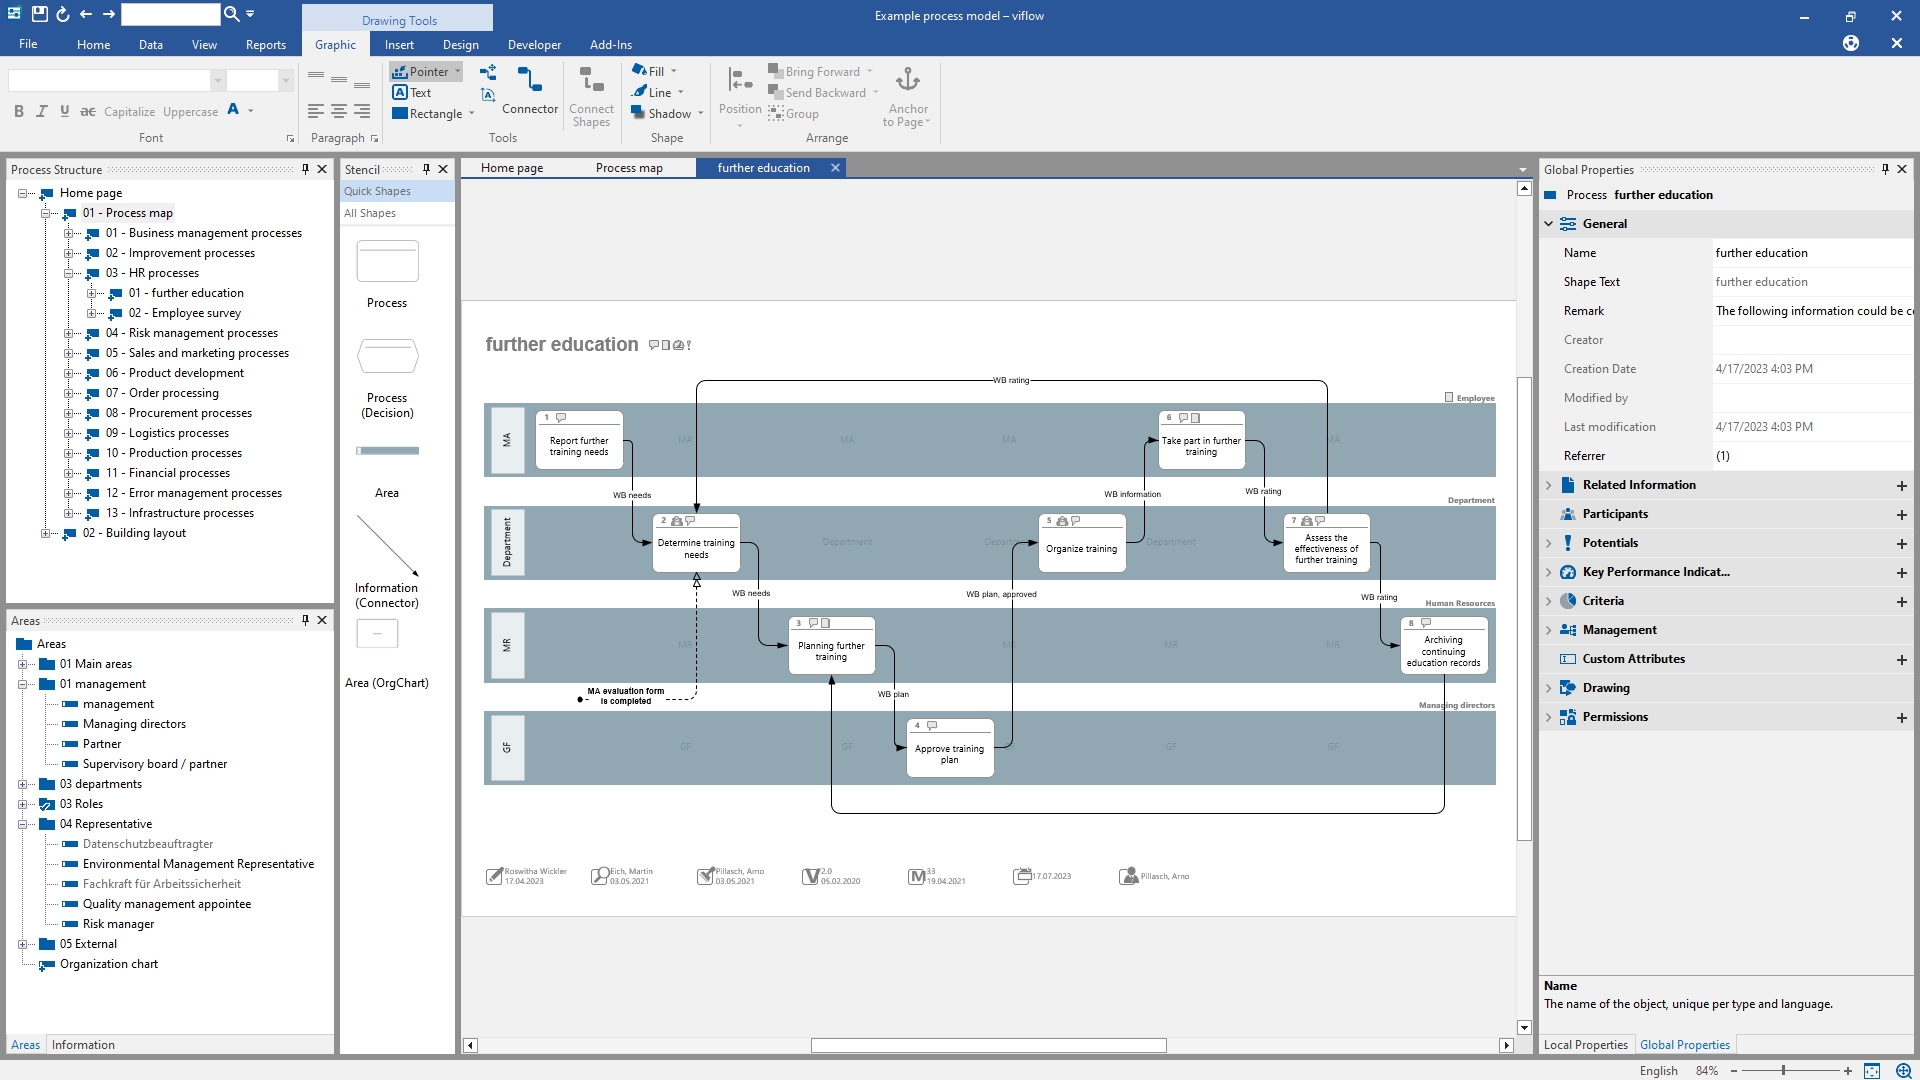
Task: Toggle the Employee checkbox above the swimlane
Action: click(x=1449, y=397)
